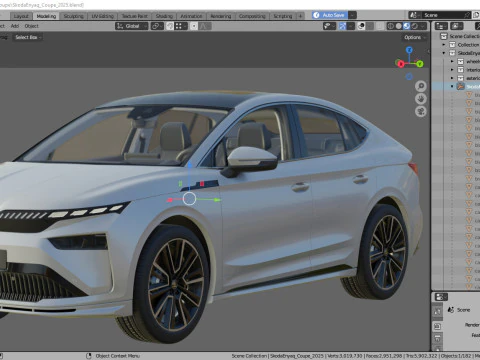480x360 pixels.
Task: Click the red X axis gizmo
Action: pyautogui.click(x=401, y=64)
